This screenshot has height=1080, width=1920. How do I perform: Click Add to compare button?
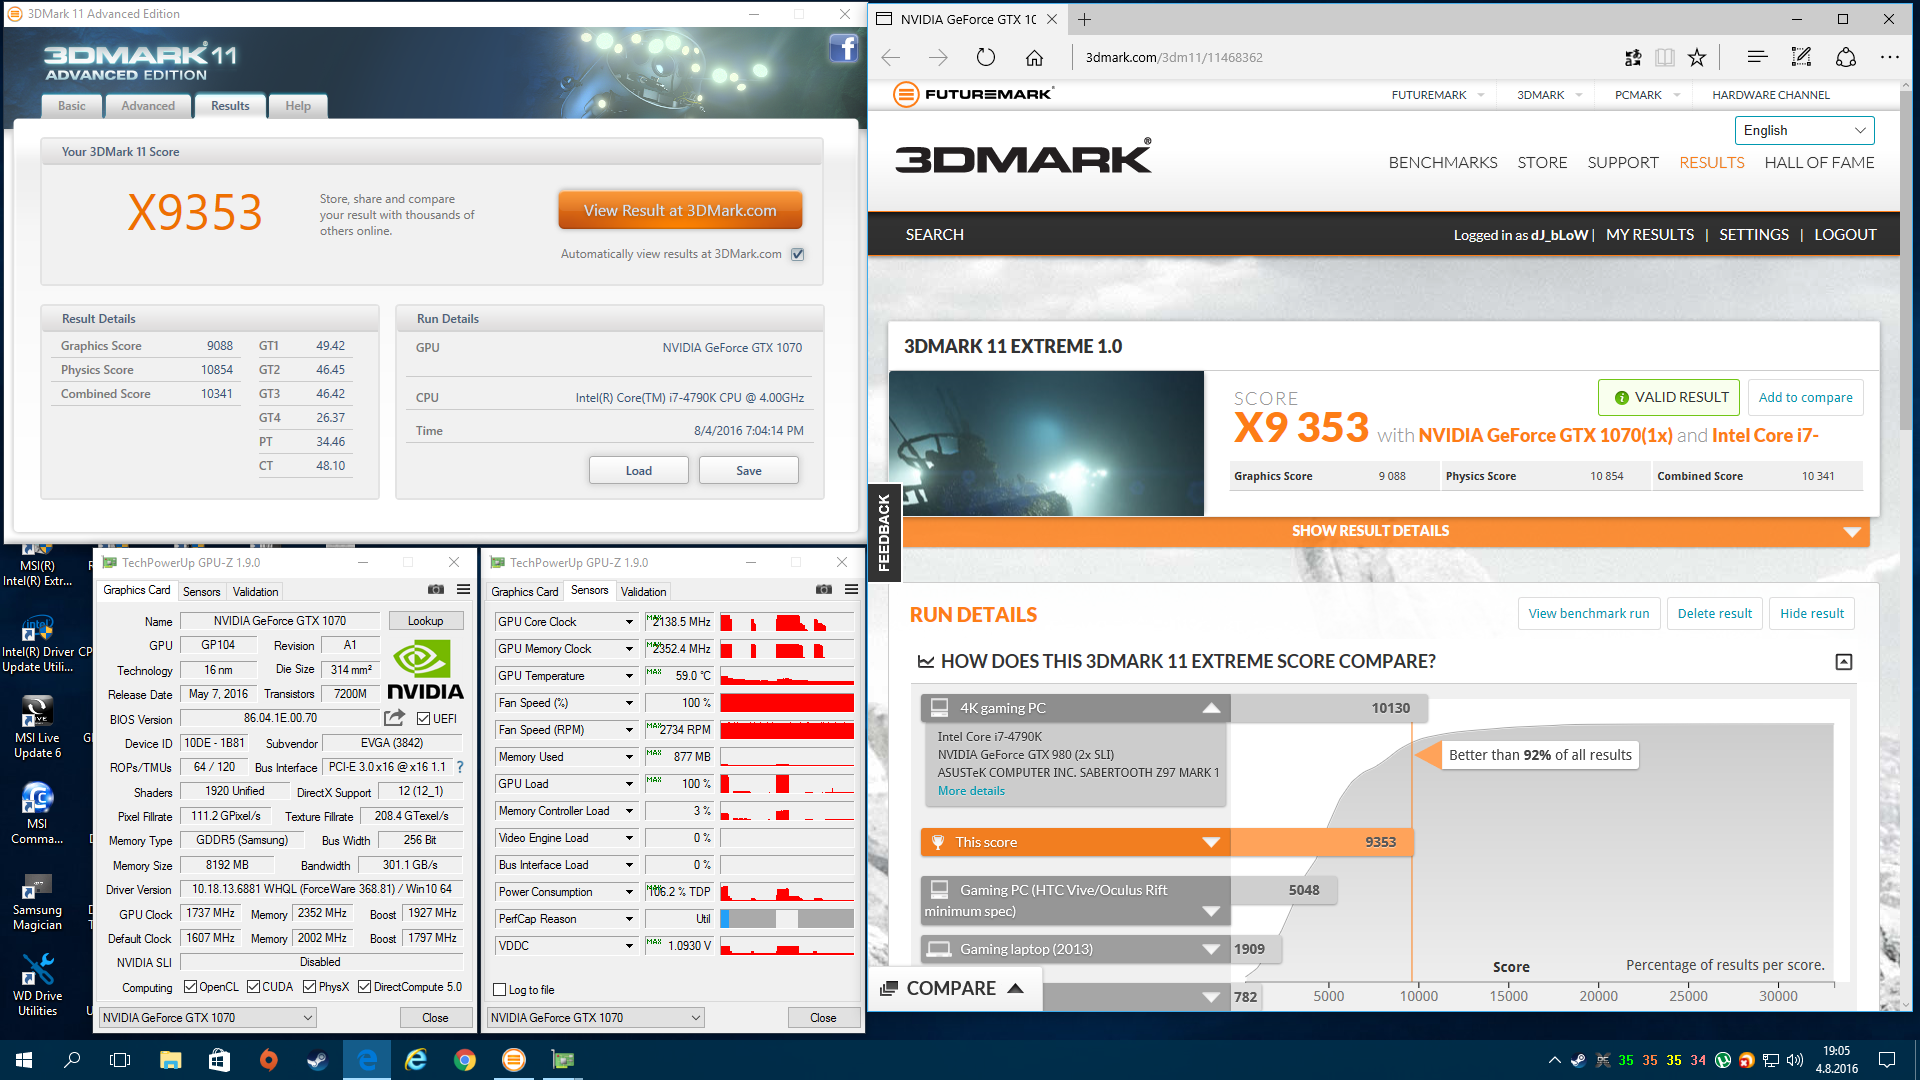pyautogui.click(x=1805, y=397)
